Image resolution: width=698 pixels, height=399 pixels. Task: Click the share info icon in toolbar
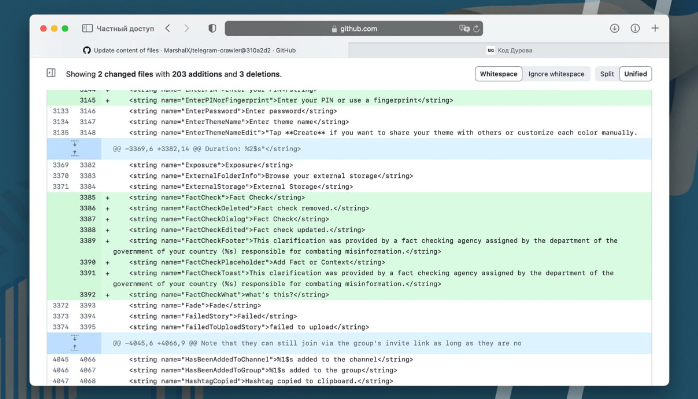point(635,28)
